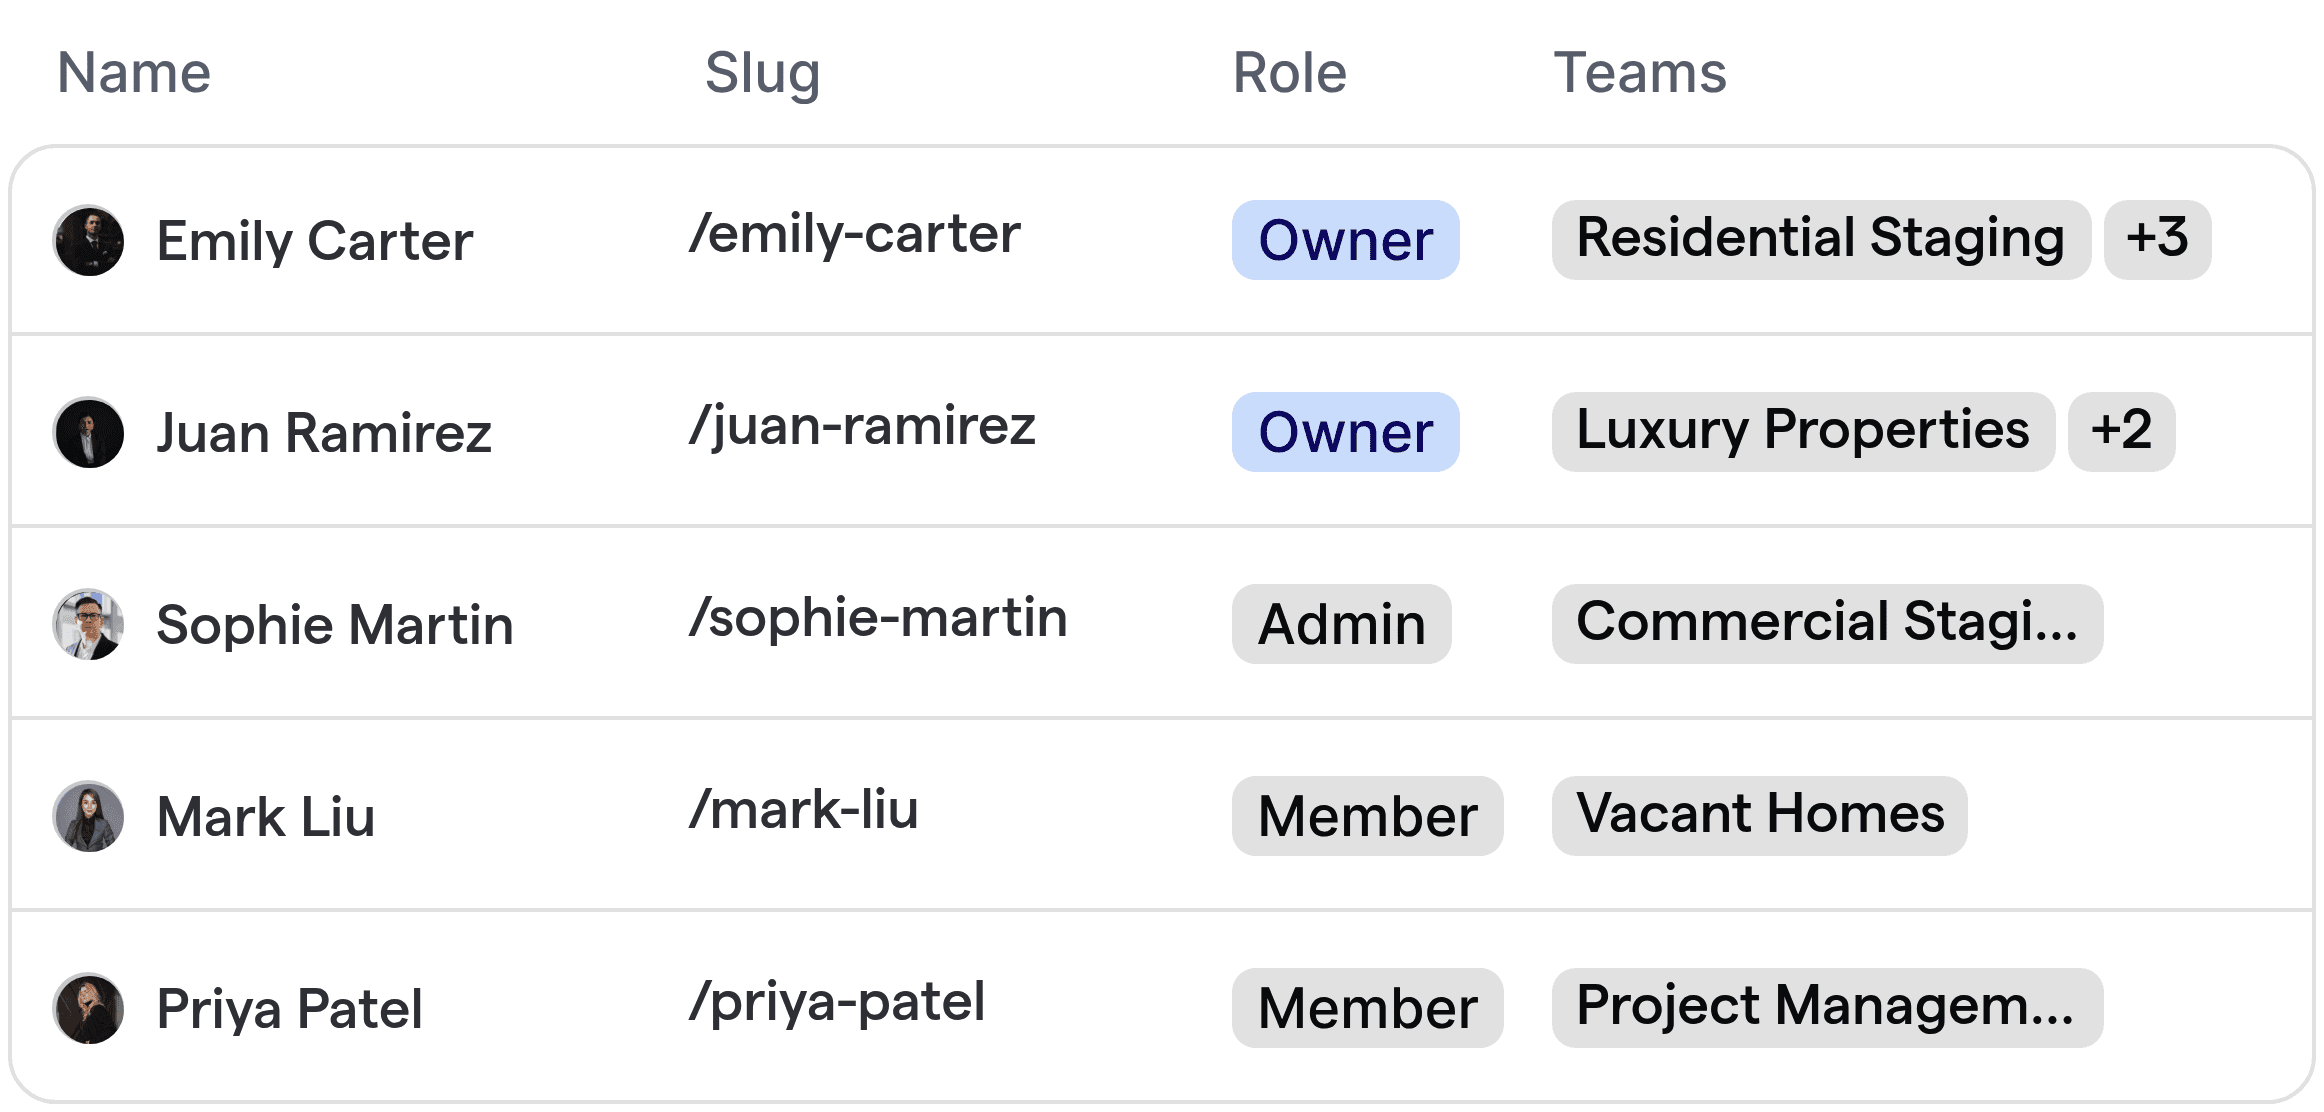
Task: Open the /sophie-martin slug link
Action: [878, 618]
